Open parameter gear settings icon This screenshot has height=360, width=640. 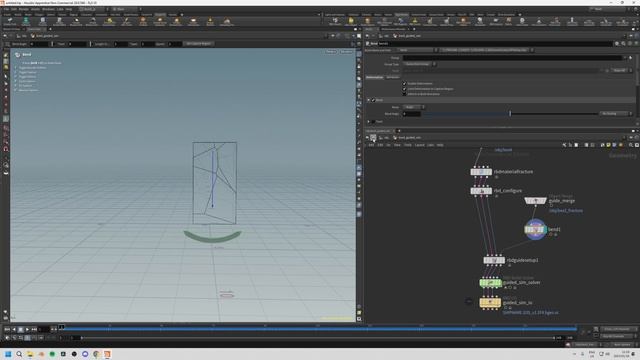click(617, 43)
